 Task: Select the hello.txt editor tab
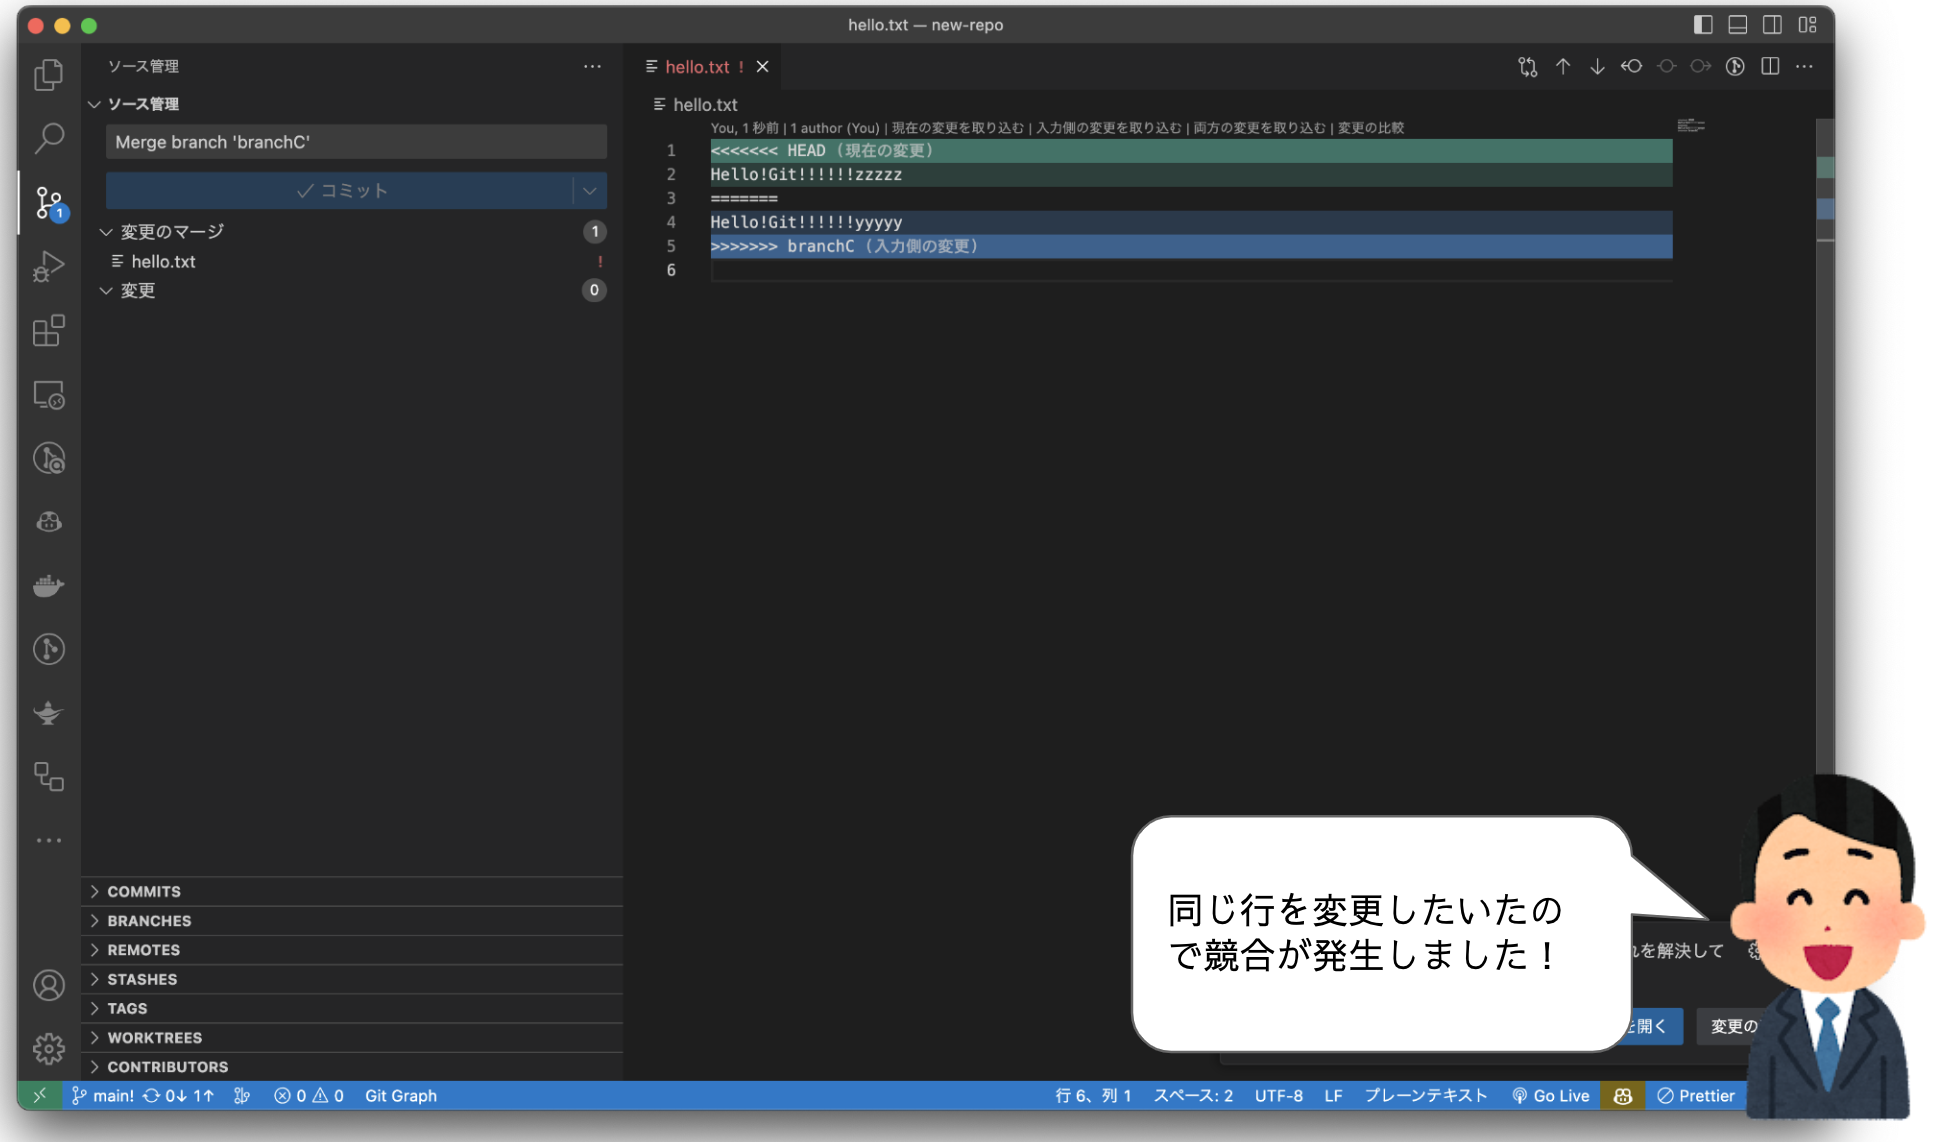(700, 66)
